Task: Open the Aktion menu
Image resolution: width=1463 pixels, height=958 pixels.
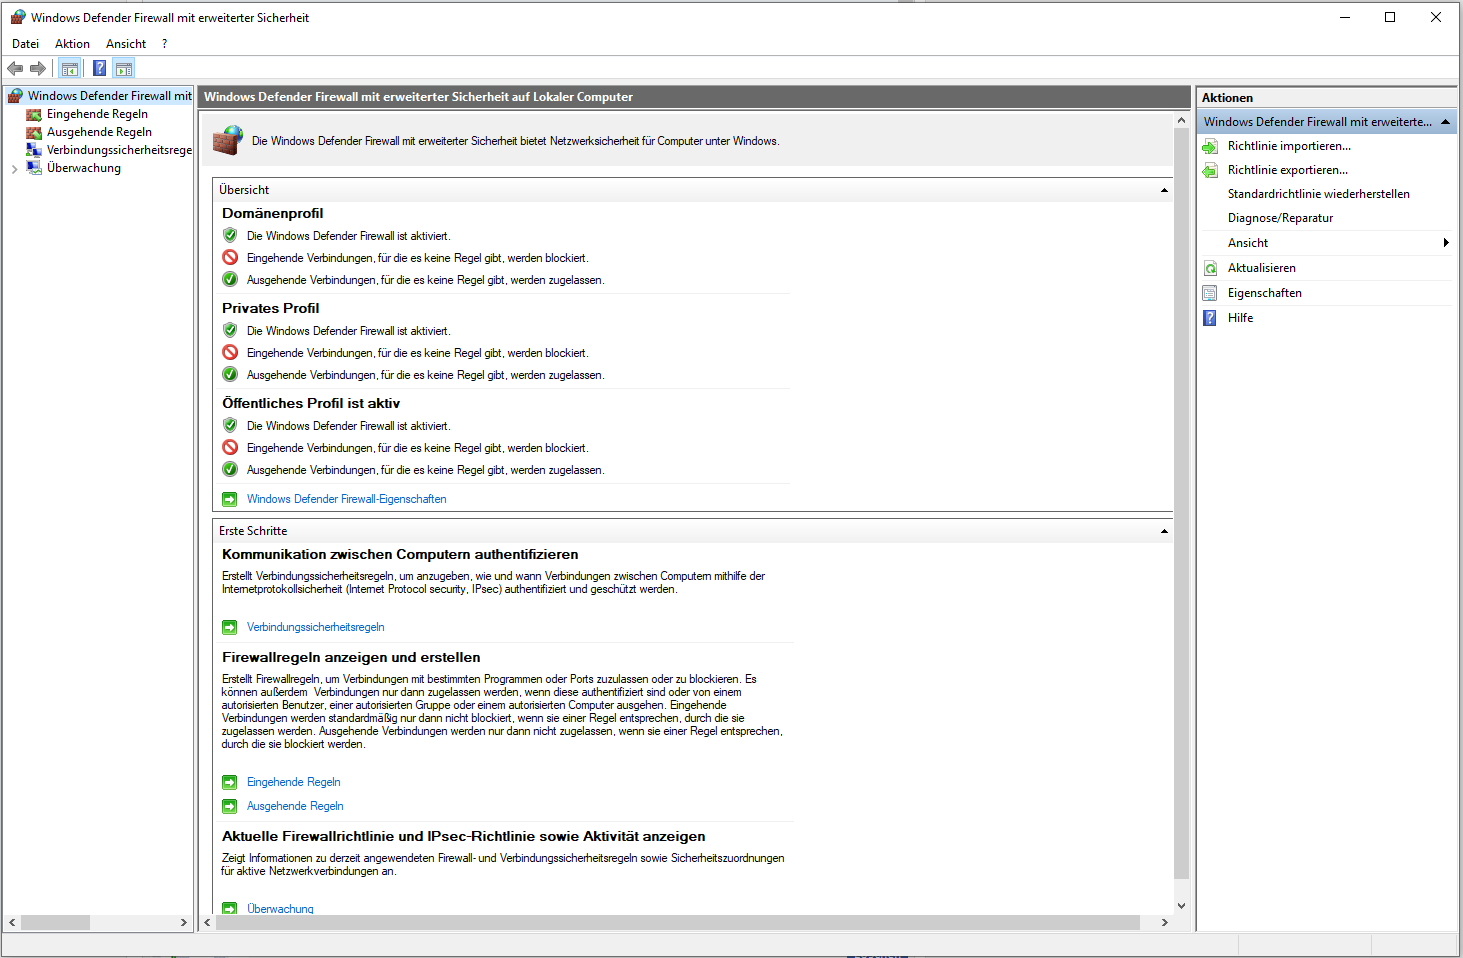Action: pos(72,43)
